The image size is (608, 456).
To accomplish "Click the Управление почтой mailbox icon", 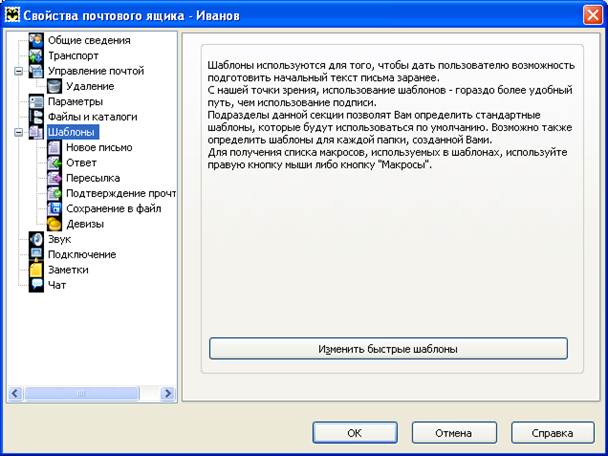I will tap(36, 71).
